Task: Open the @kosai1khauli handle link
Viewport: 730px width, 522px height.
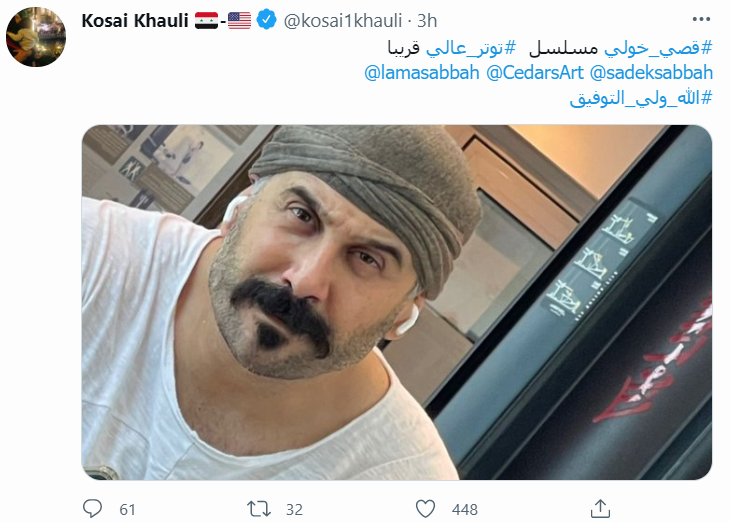Action: (343, 21)
